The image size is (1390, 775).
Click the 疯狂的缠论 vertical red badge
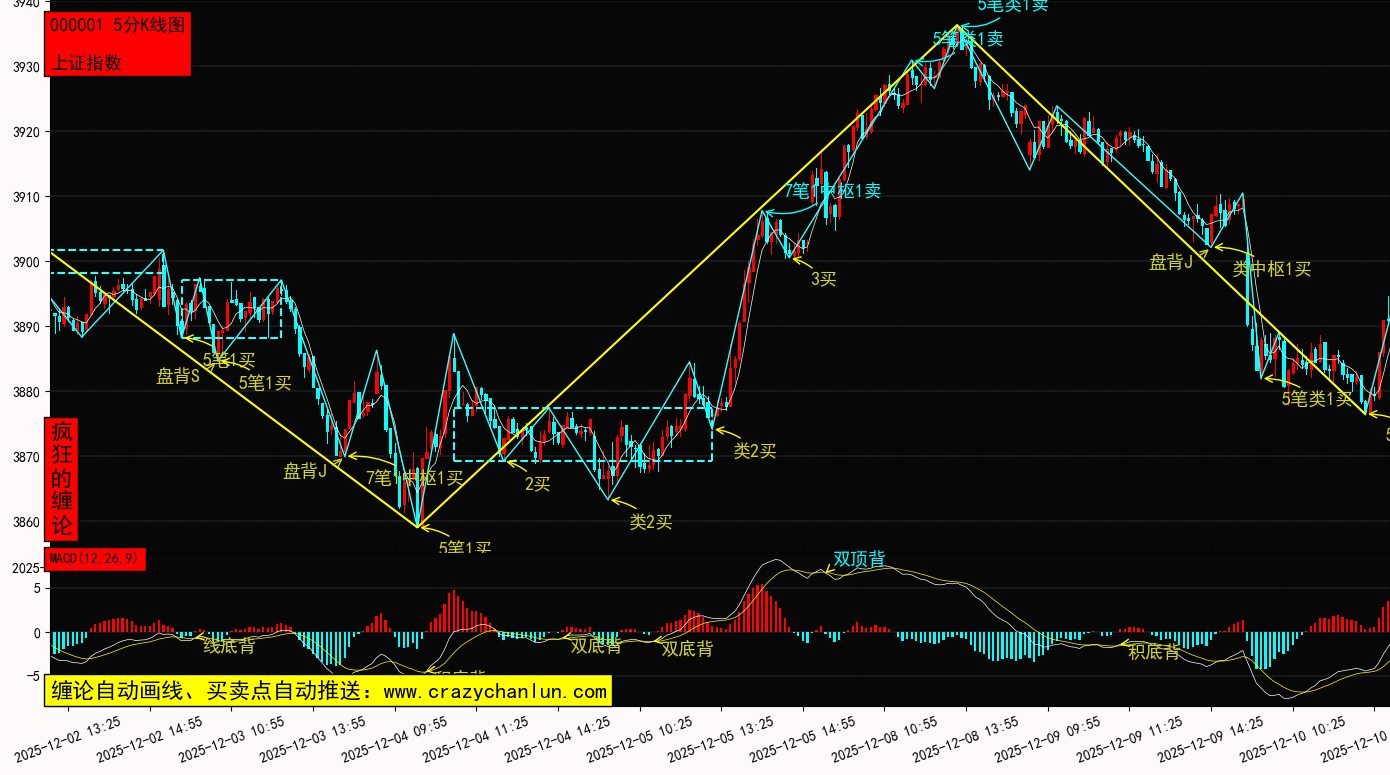(x=62, y=479)
